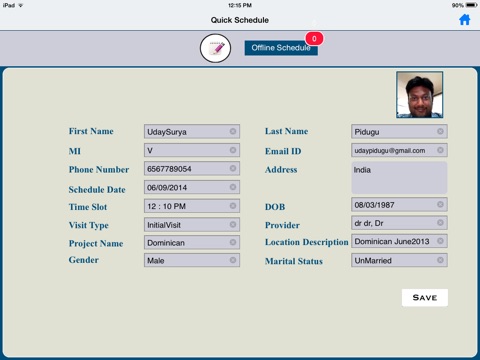Change the DOB 08/03/1987
Screen dimensions: 480x360
(x=399, y=204)
